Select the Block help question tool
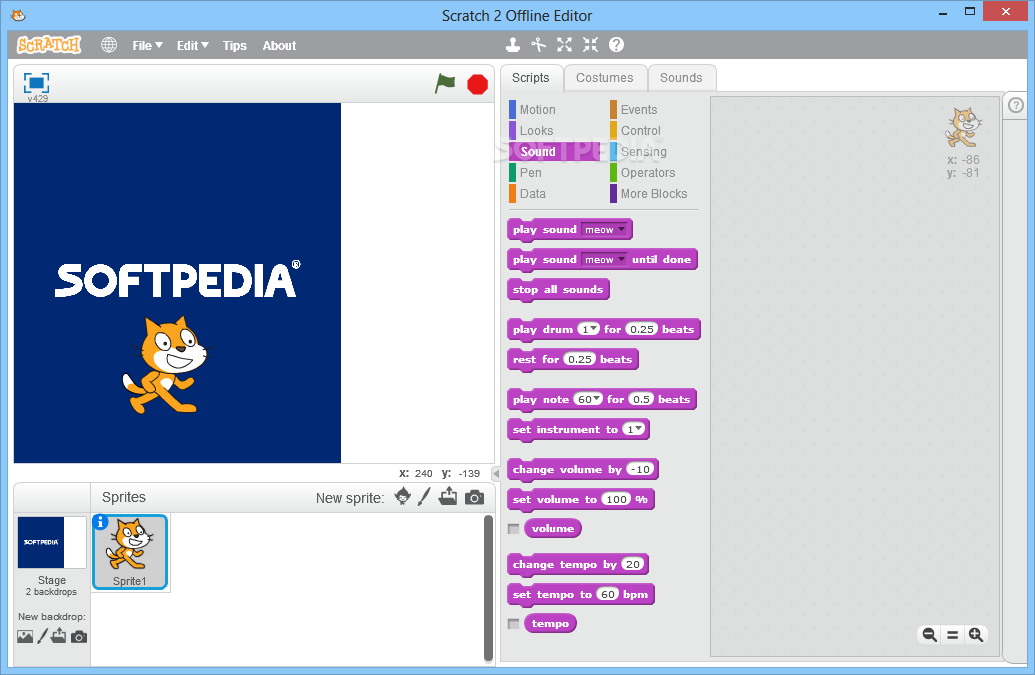Viewport: 1035px width, 675px height. point(616,45)
